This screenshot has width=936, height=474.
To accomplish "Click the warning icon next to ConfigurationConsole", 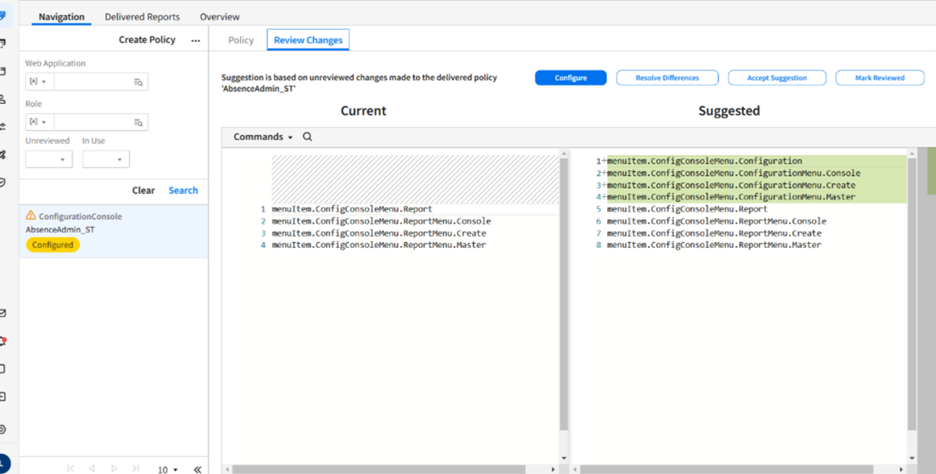I will [30, 216].
